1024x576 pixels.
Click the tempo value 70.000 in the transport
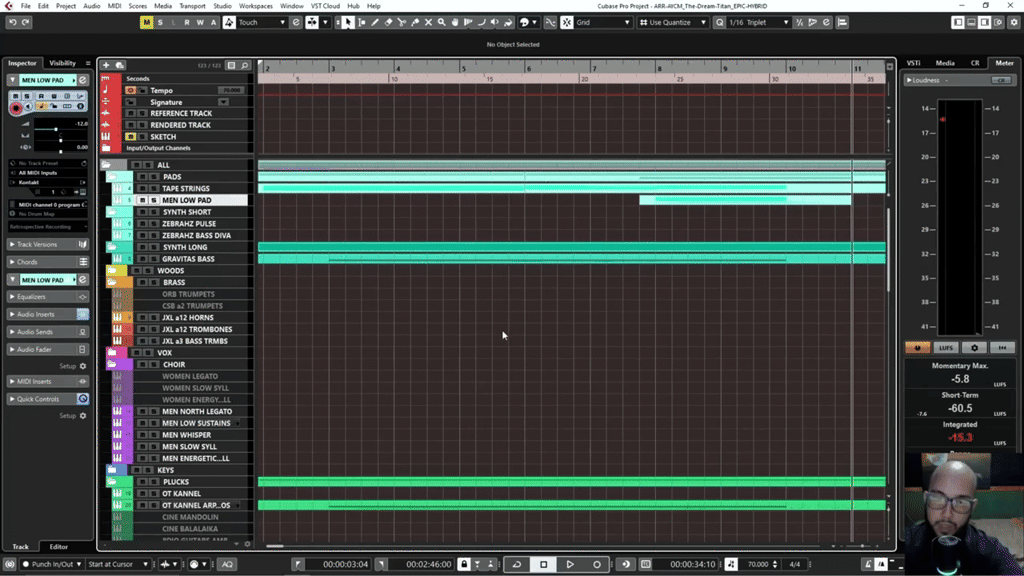(x=758, y=564)
